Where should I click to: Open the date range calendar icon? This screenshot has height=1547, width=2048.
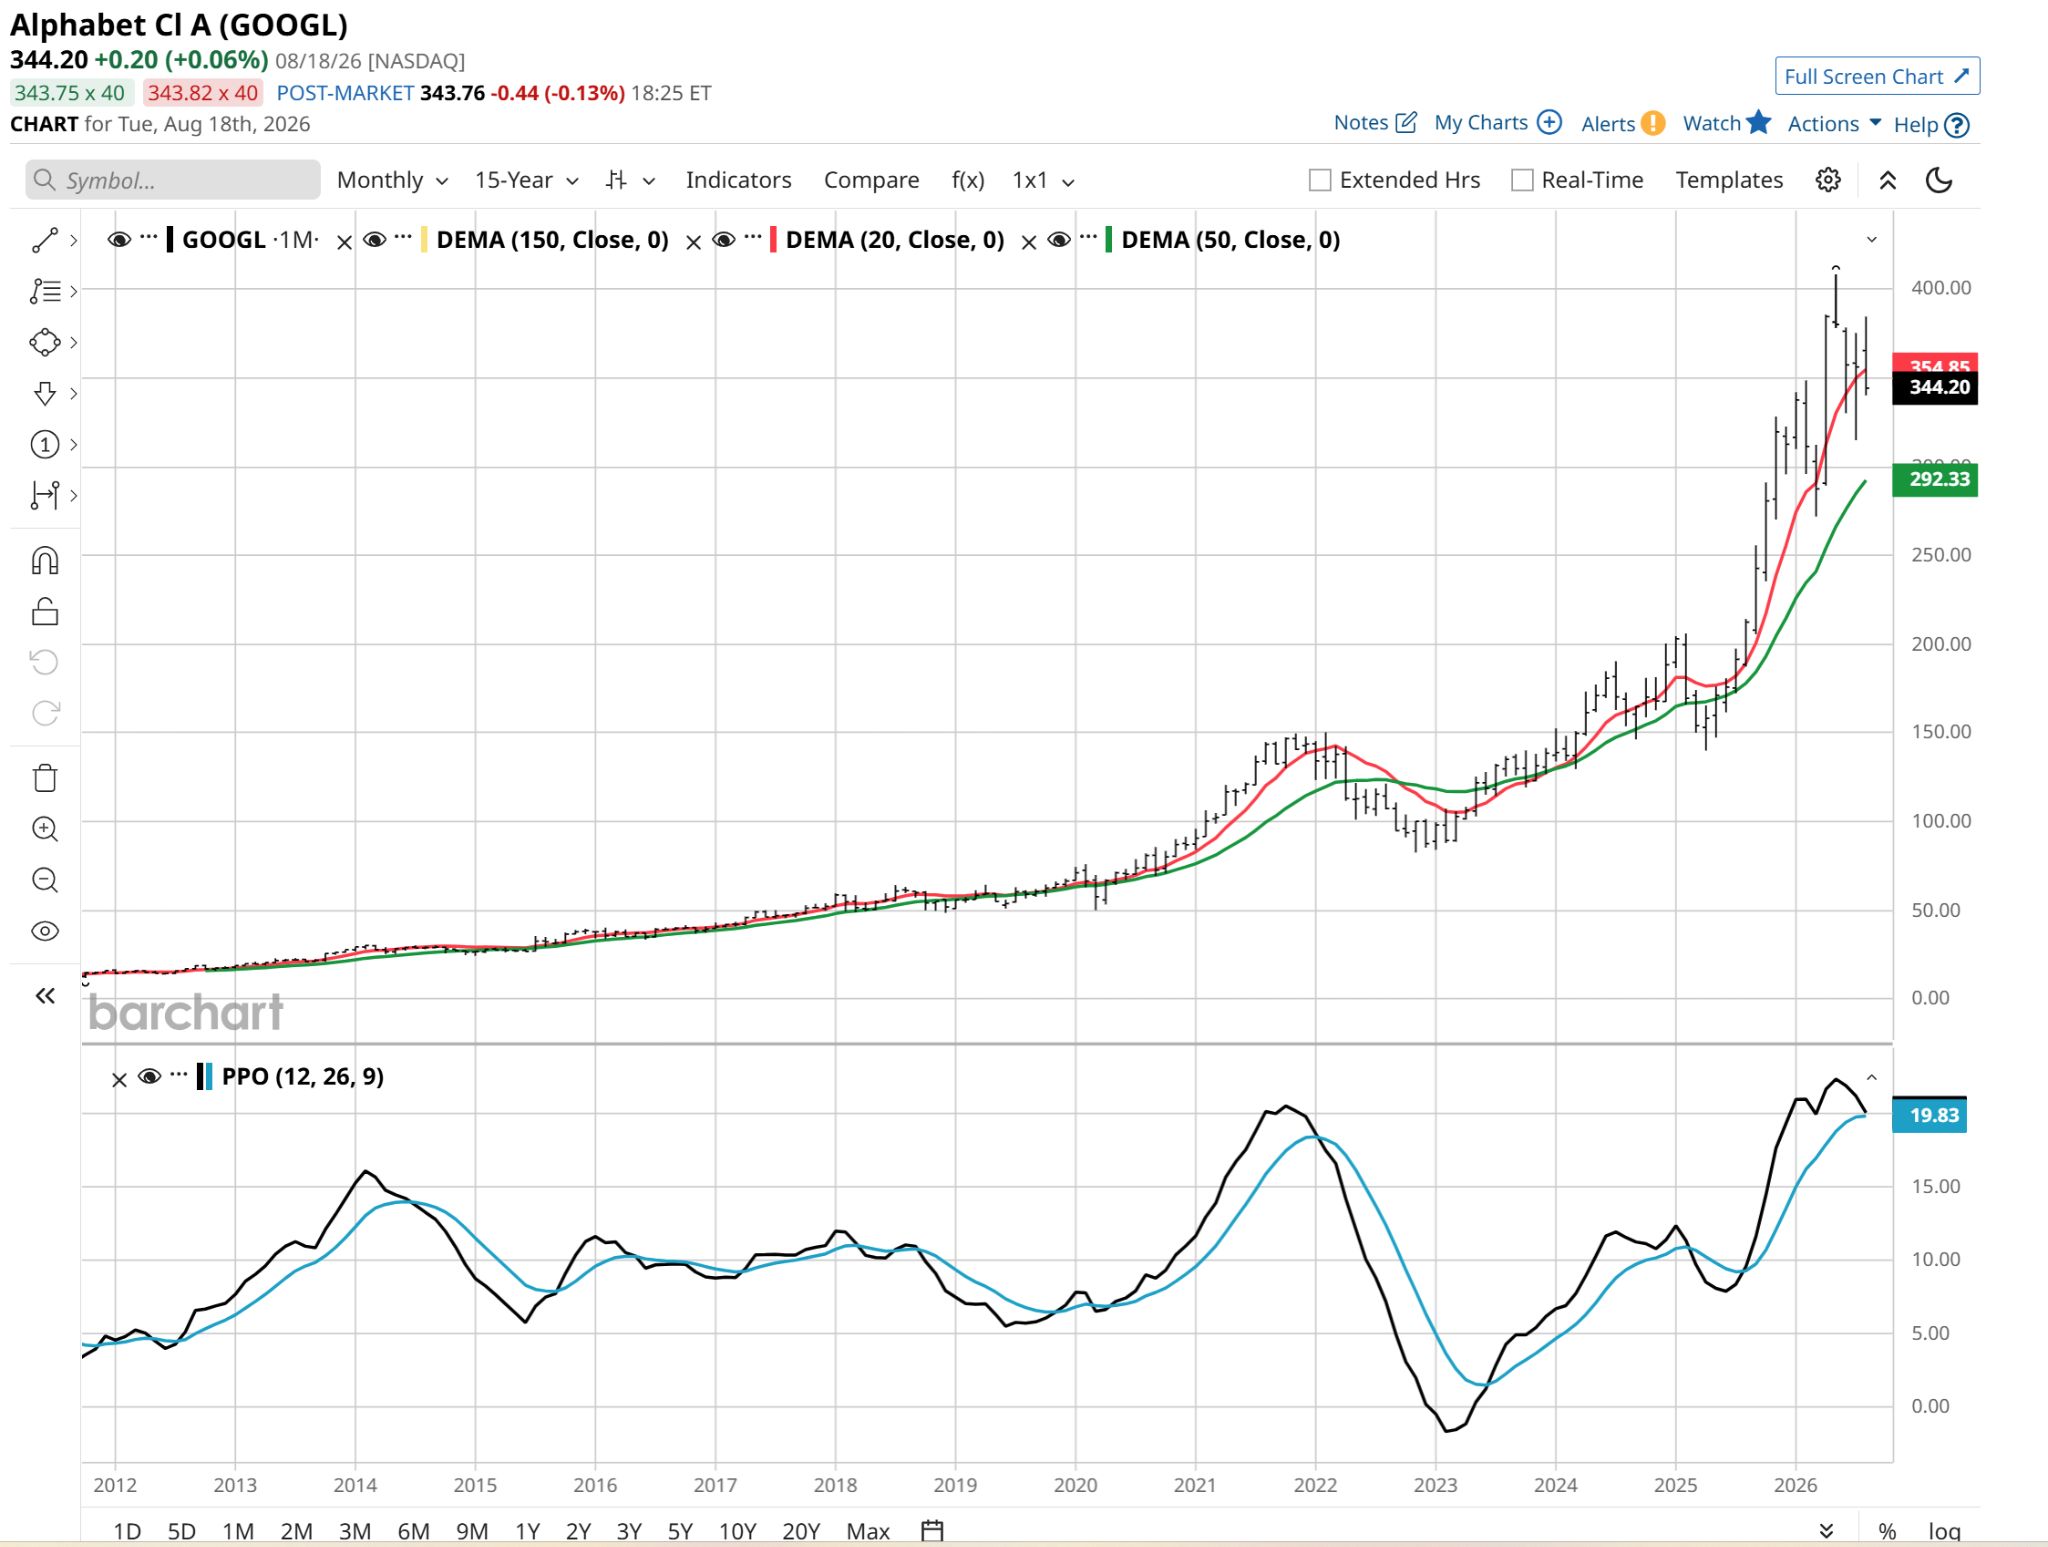tap(932, 1531)
